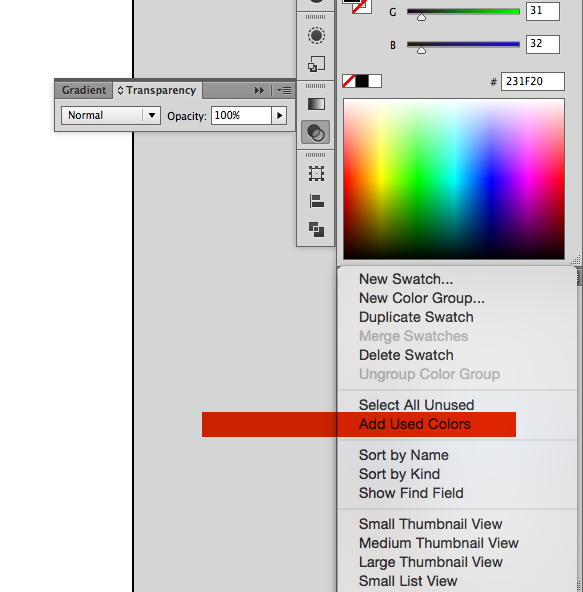The image size is (583, 592).
Task: Open the Appearance panel icon in dock
Action: click(316, 36)
